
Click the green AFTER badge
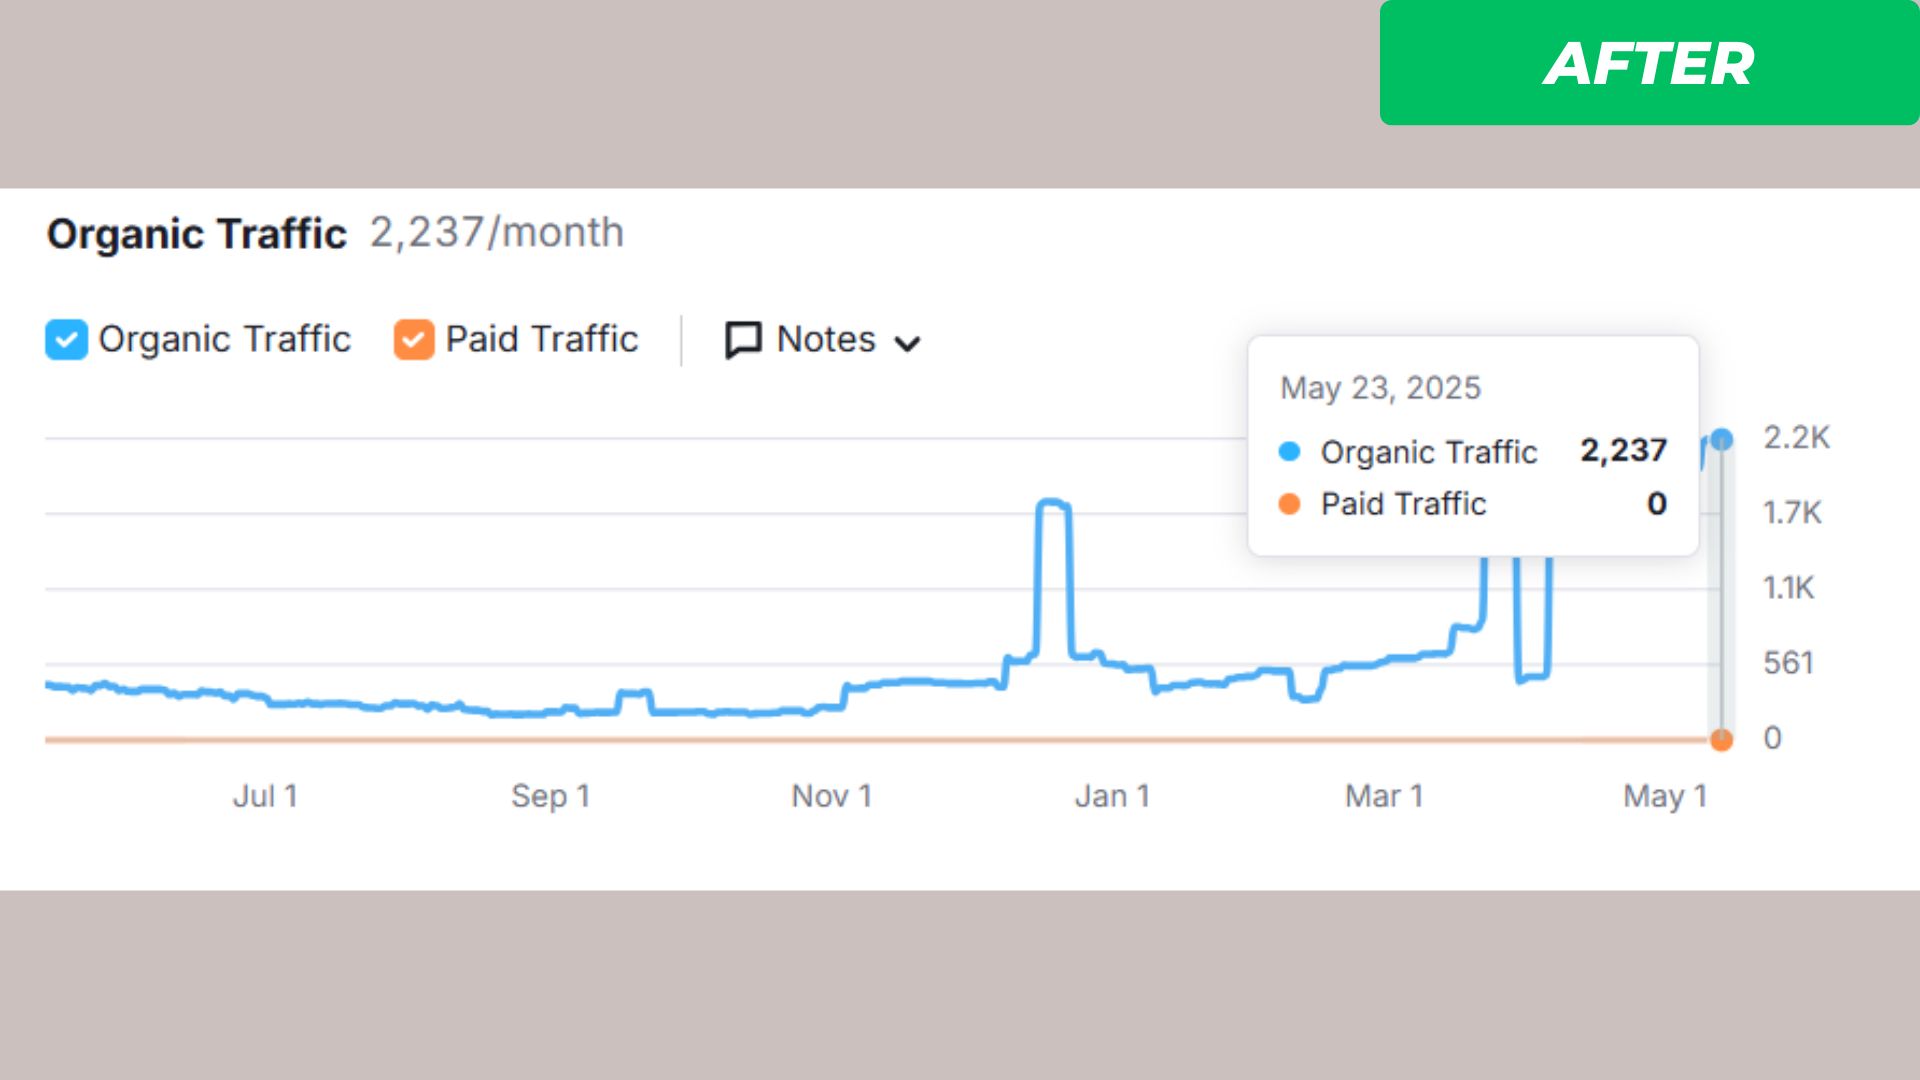pos(1648,63)
